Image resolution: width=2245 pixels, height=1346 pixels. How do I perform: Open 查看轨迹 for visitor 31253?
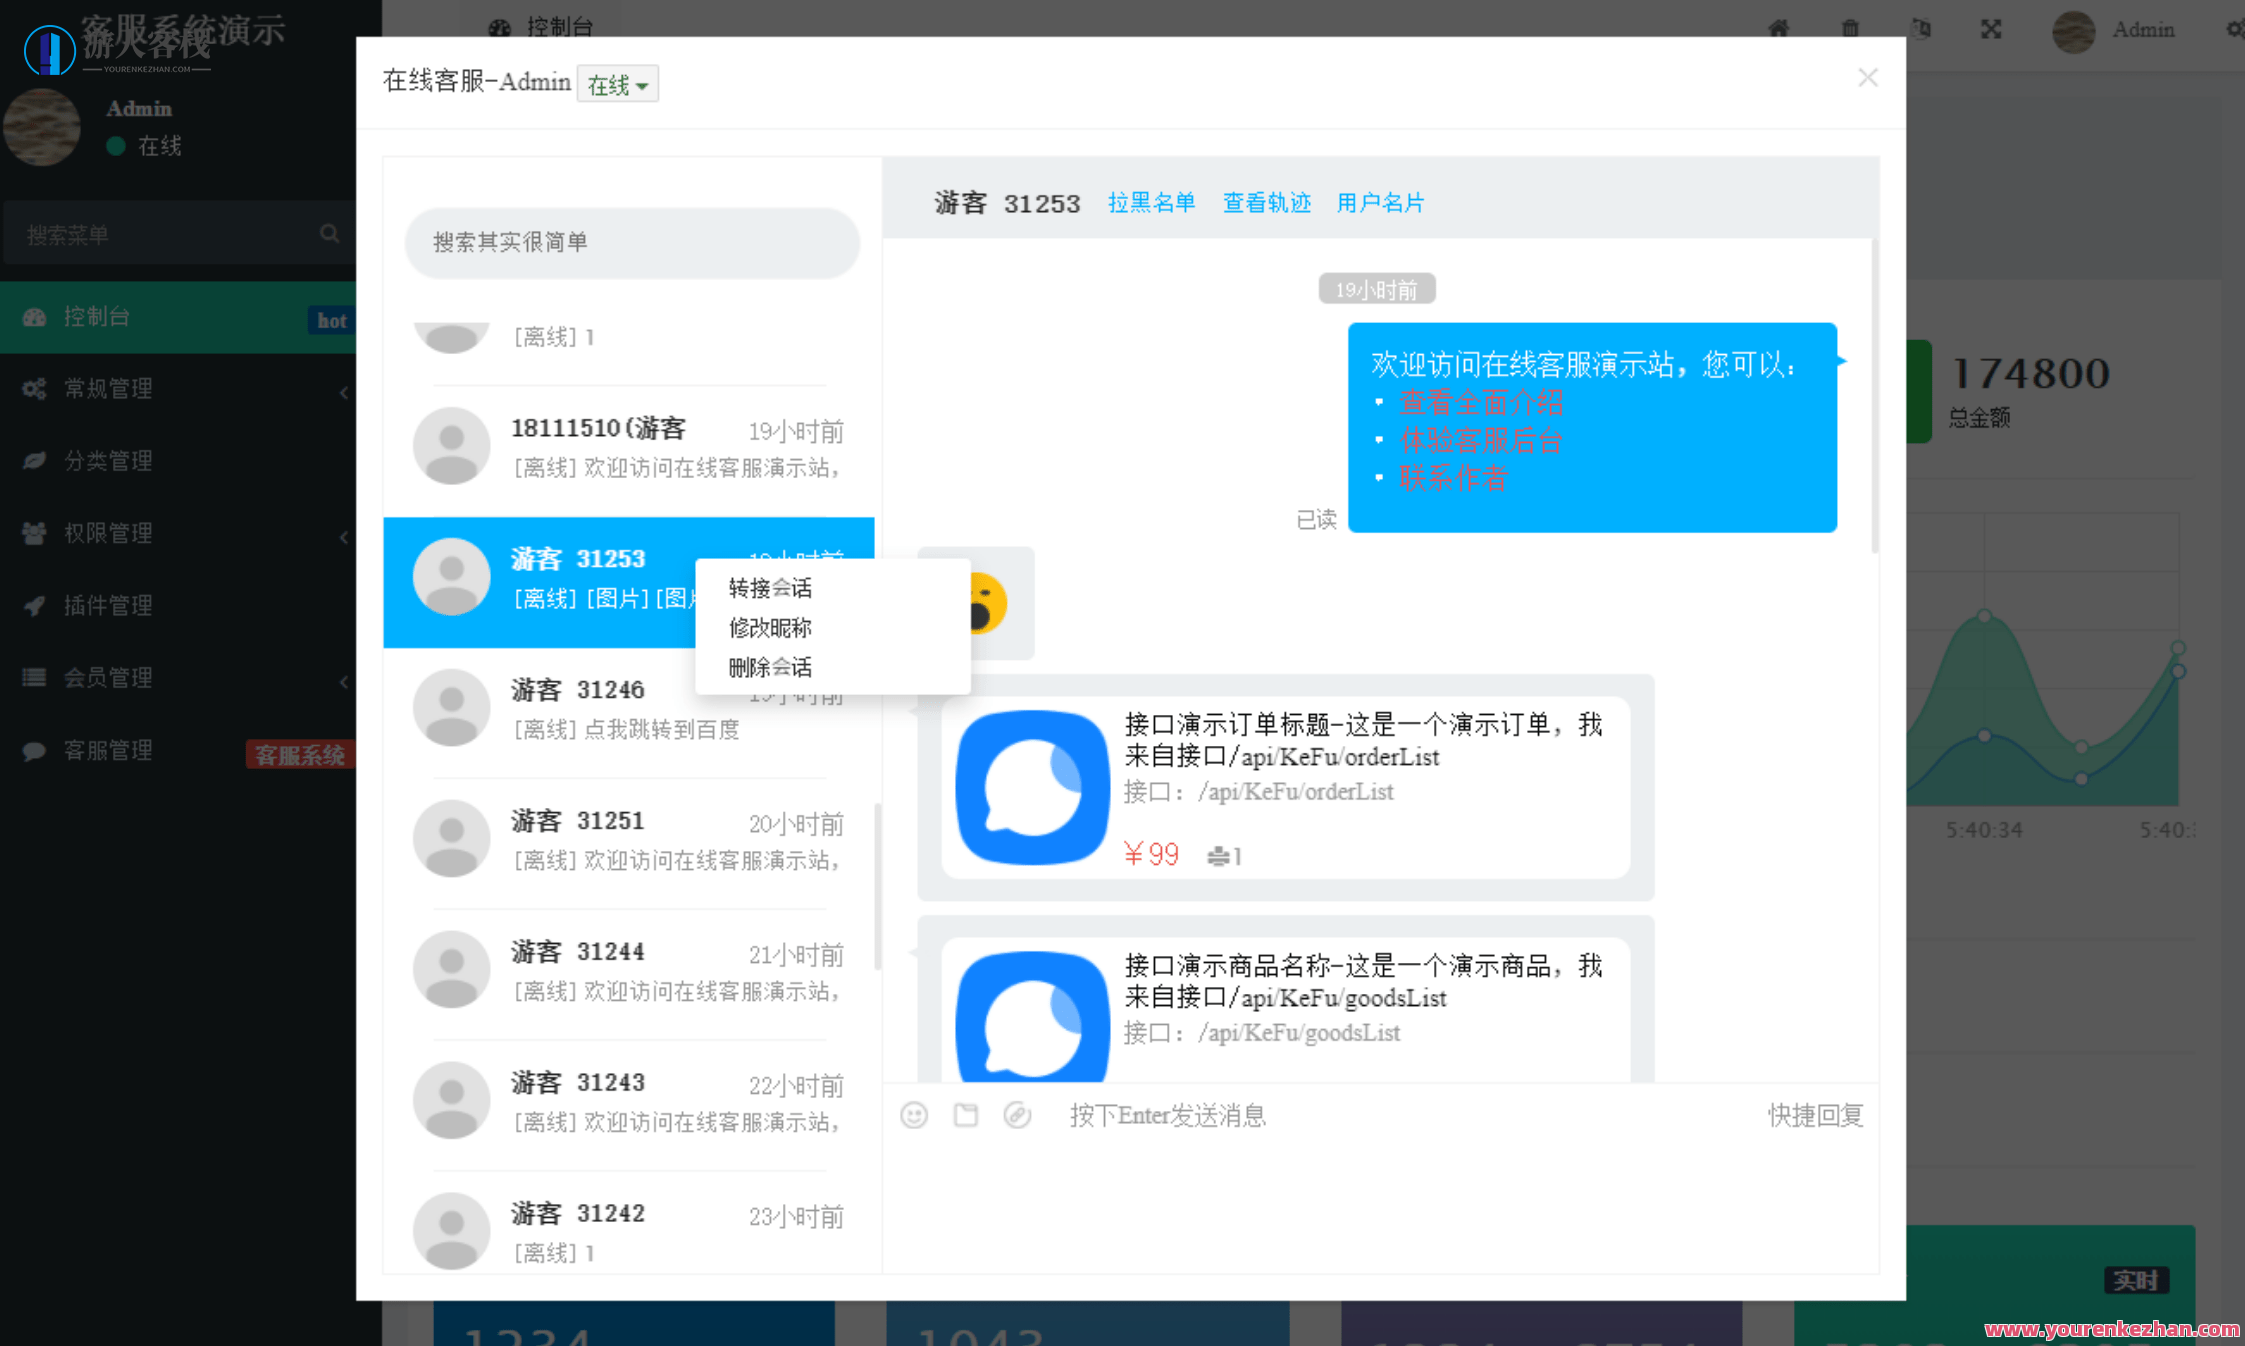(1266, 203)
